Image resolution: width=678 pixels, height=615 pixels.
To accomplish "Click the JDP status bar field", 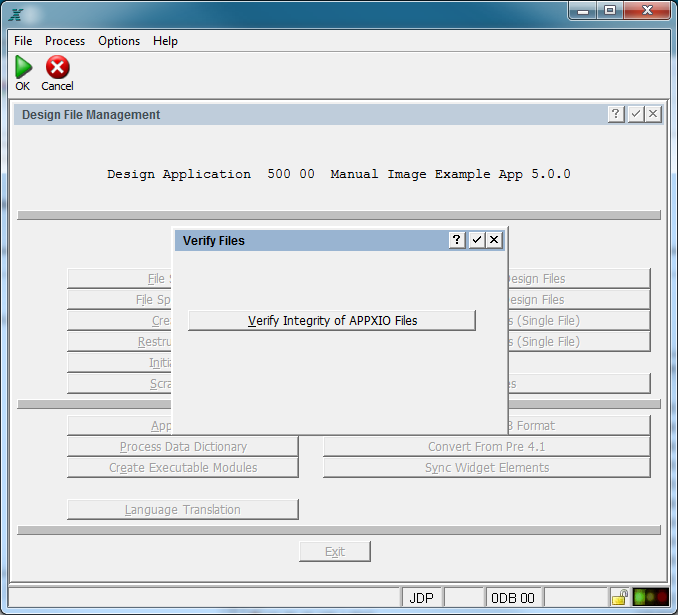I will tap(422, 598).
